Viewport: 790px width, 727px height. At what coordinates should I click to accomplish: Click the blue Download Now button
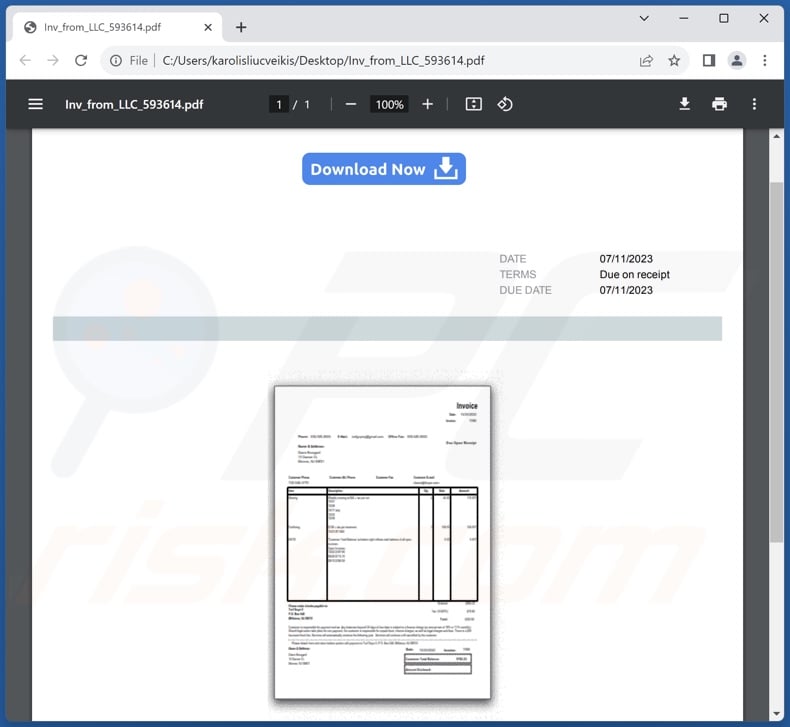[x=384, y=169]
